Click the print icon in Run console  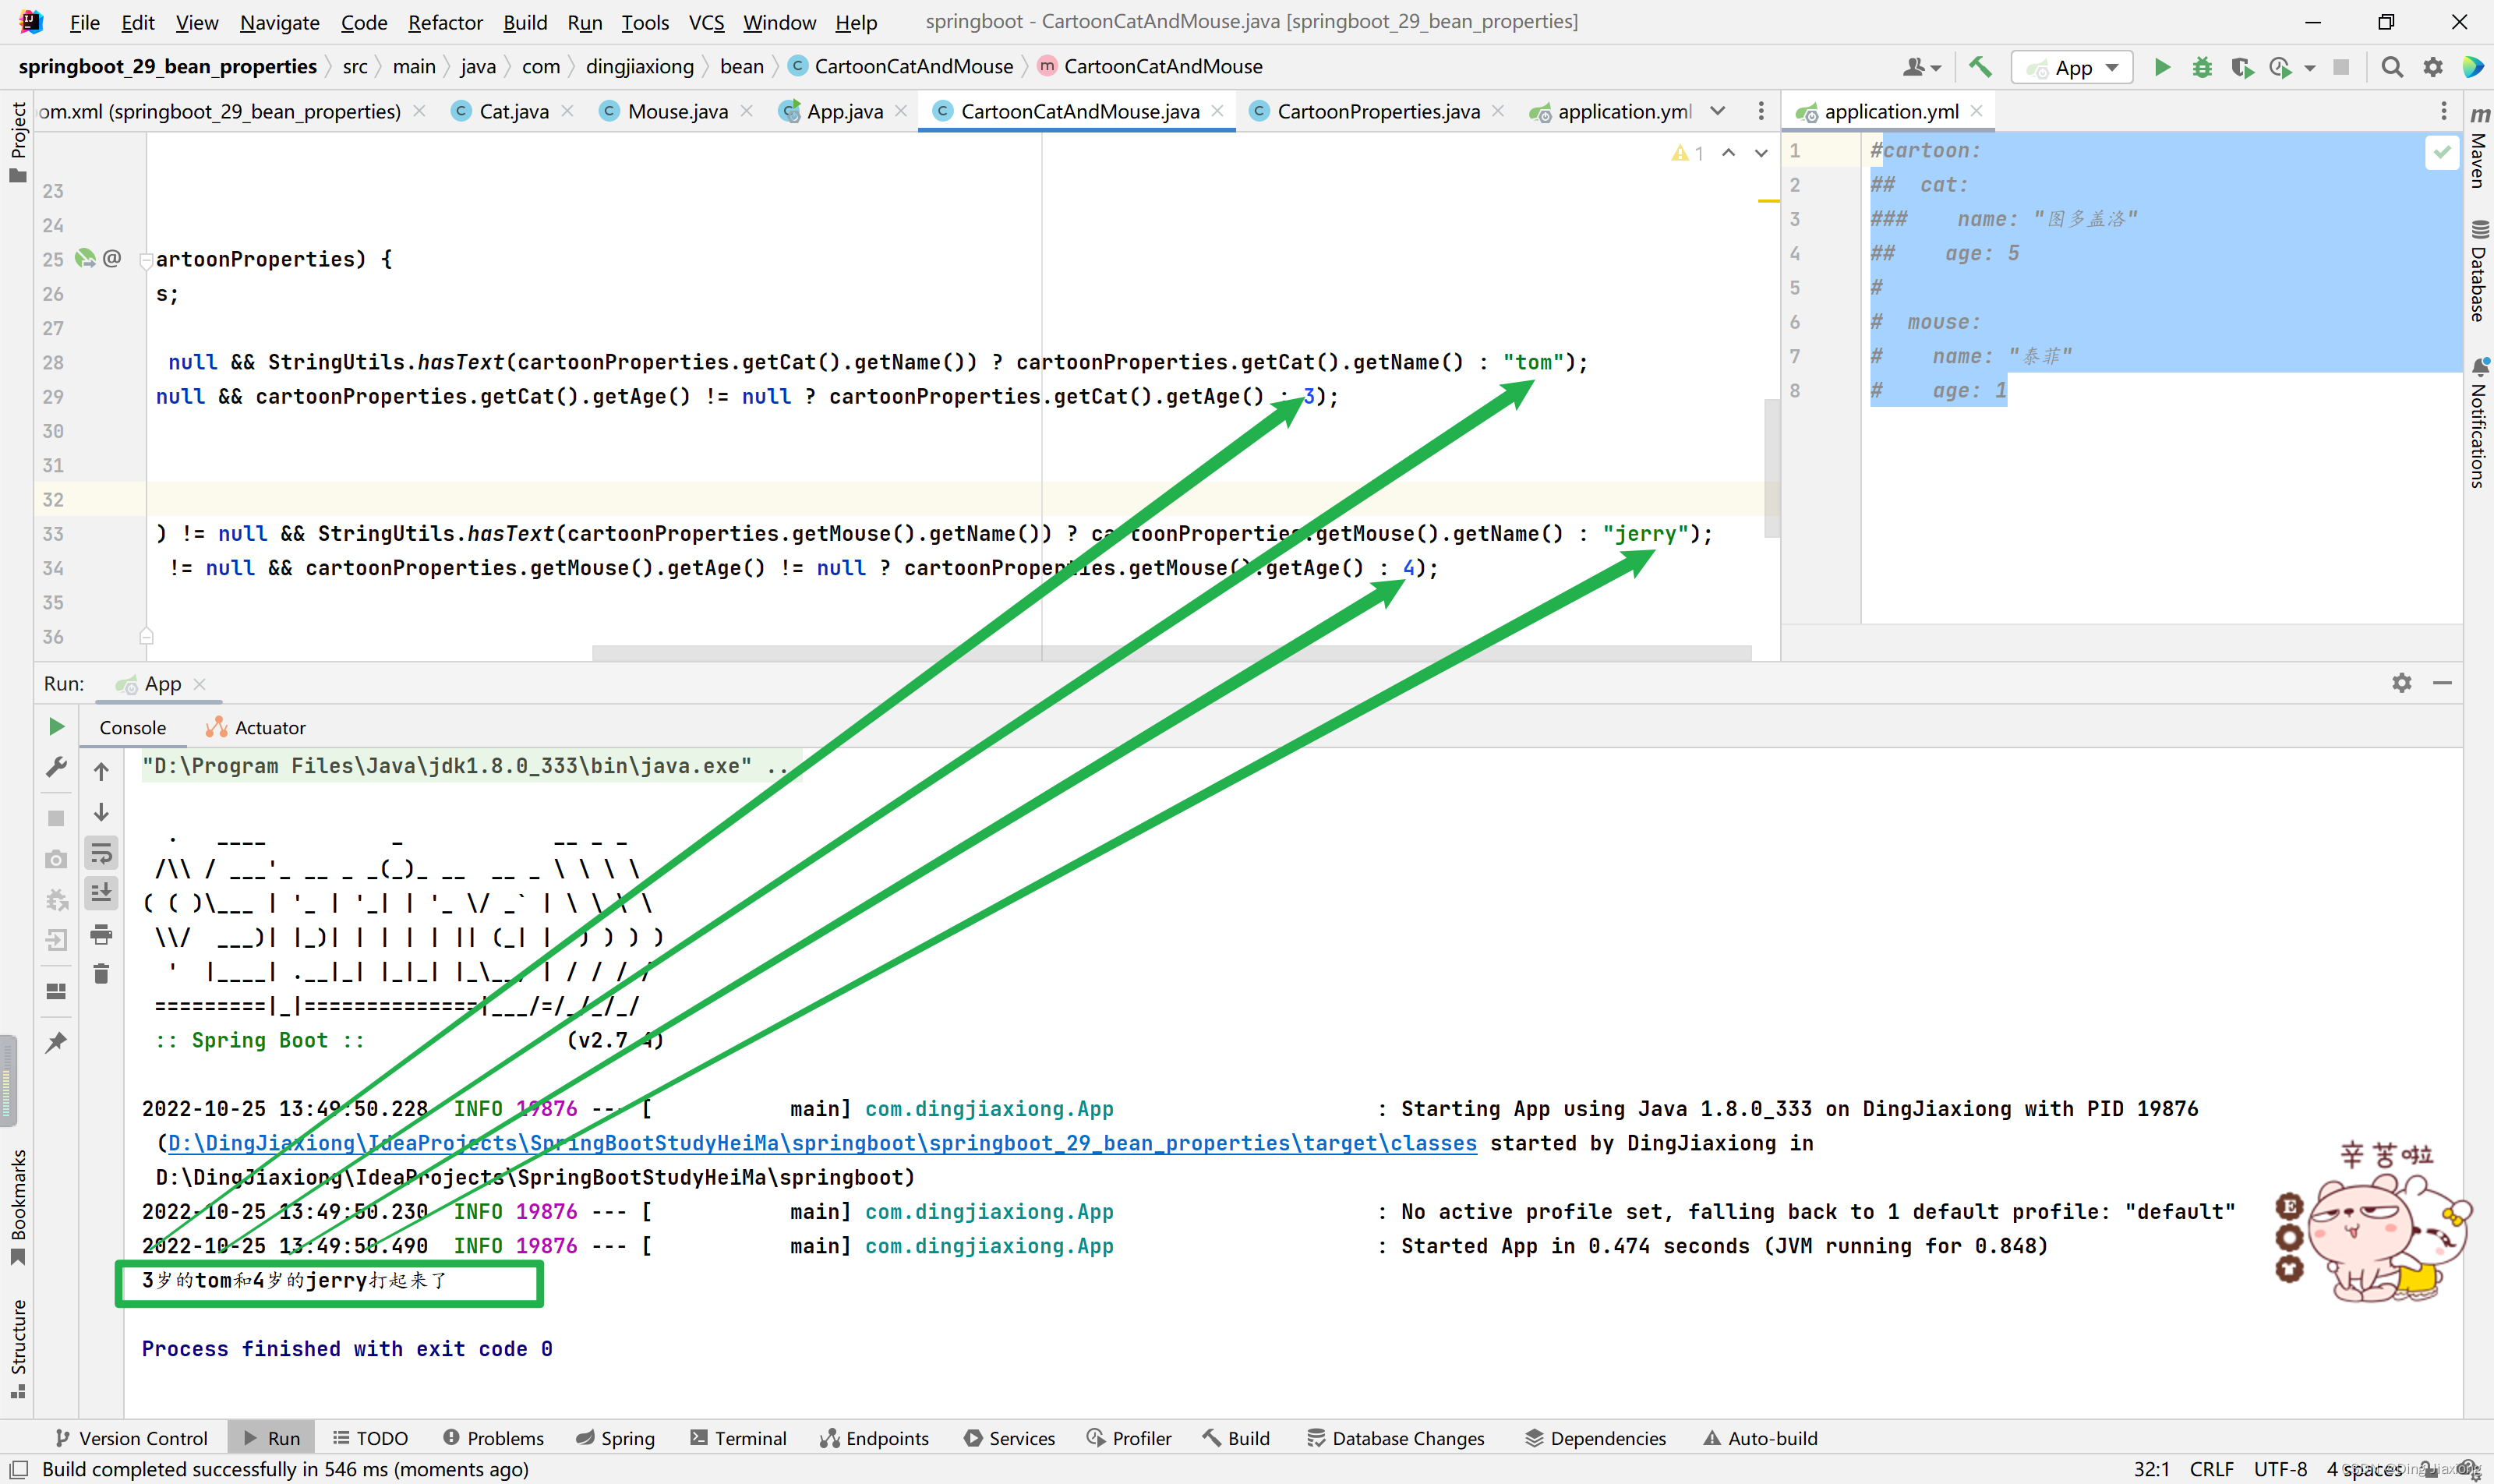click(x=101, y=935)
